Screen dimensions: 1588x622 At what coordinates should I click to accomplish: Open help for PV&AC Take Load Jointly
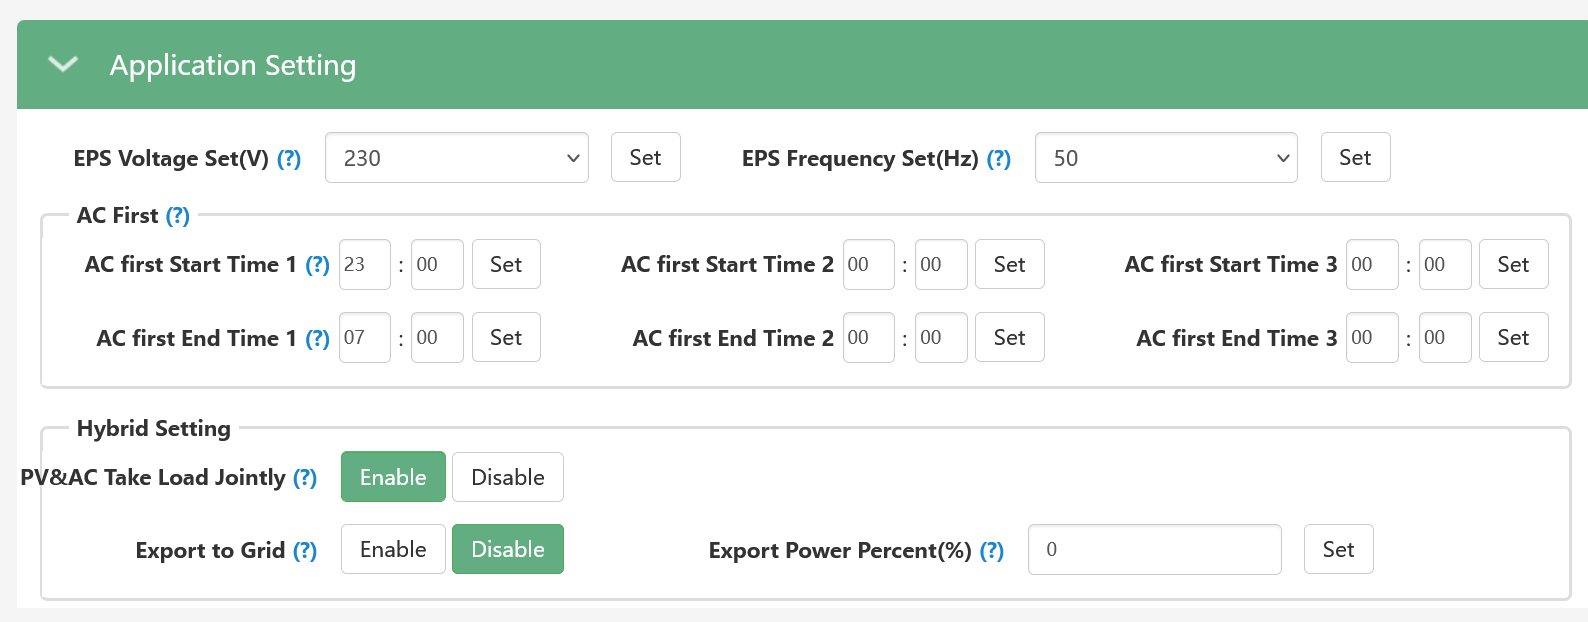pyautogui.click(x=305, y=478)
